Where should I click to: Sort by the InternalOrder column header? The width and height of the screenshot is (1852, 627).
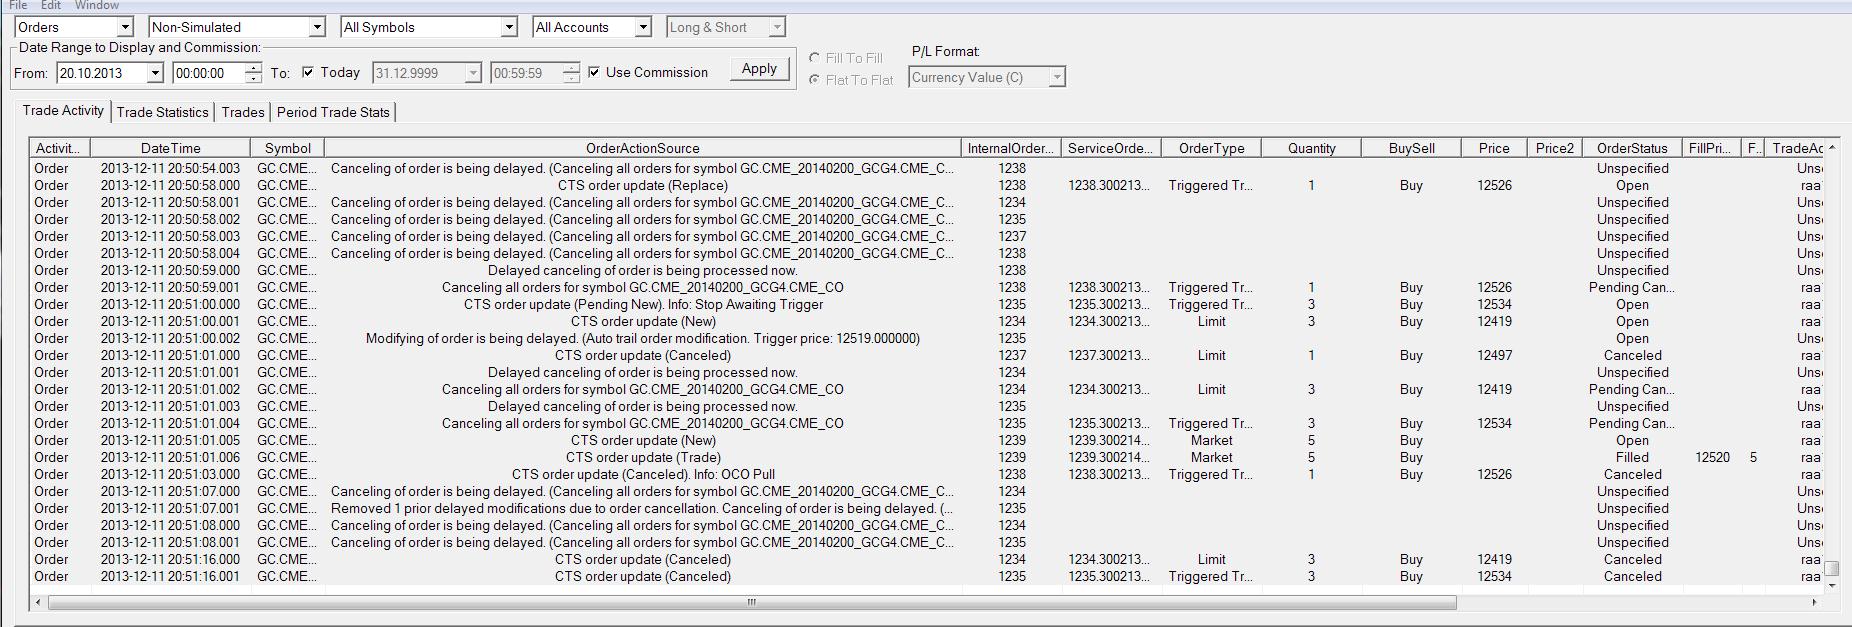pos(1010,148)
